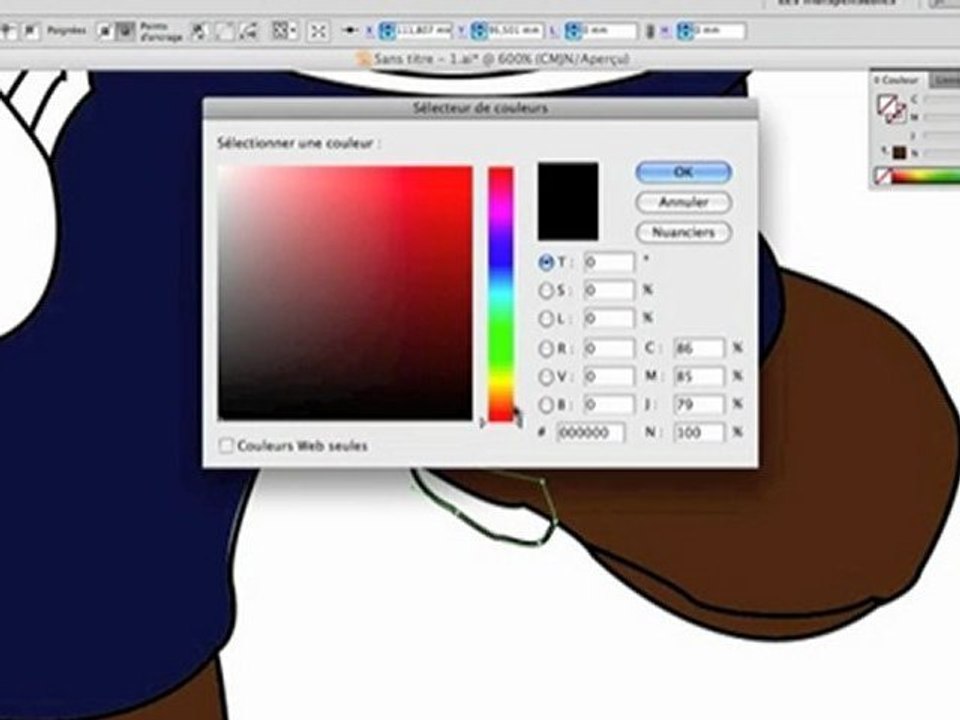Click the fill box in the Couleur panel
This screenshot has height=720, width=960.
pos(886,103)
